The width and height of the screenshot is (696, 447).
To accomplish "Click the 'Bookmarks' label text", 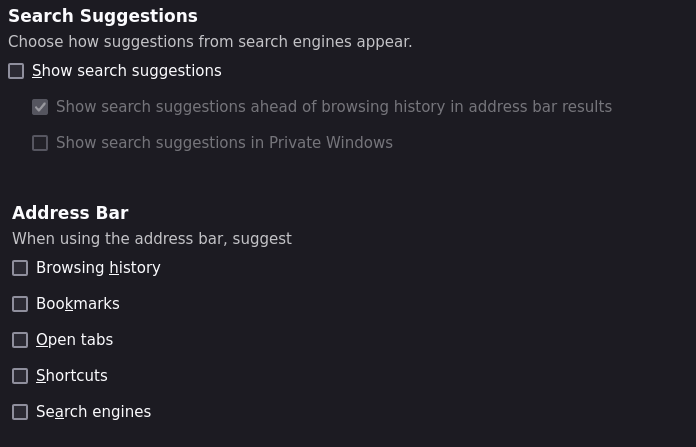I will tap(78, 304).
